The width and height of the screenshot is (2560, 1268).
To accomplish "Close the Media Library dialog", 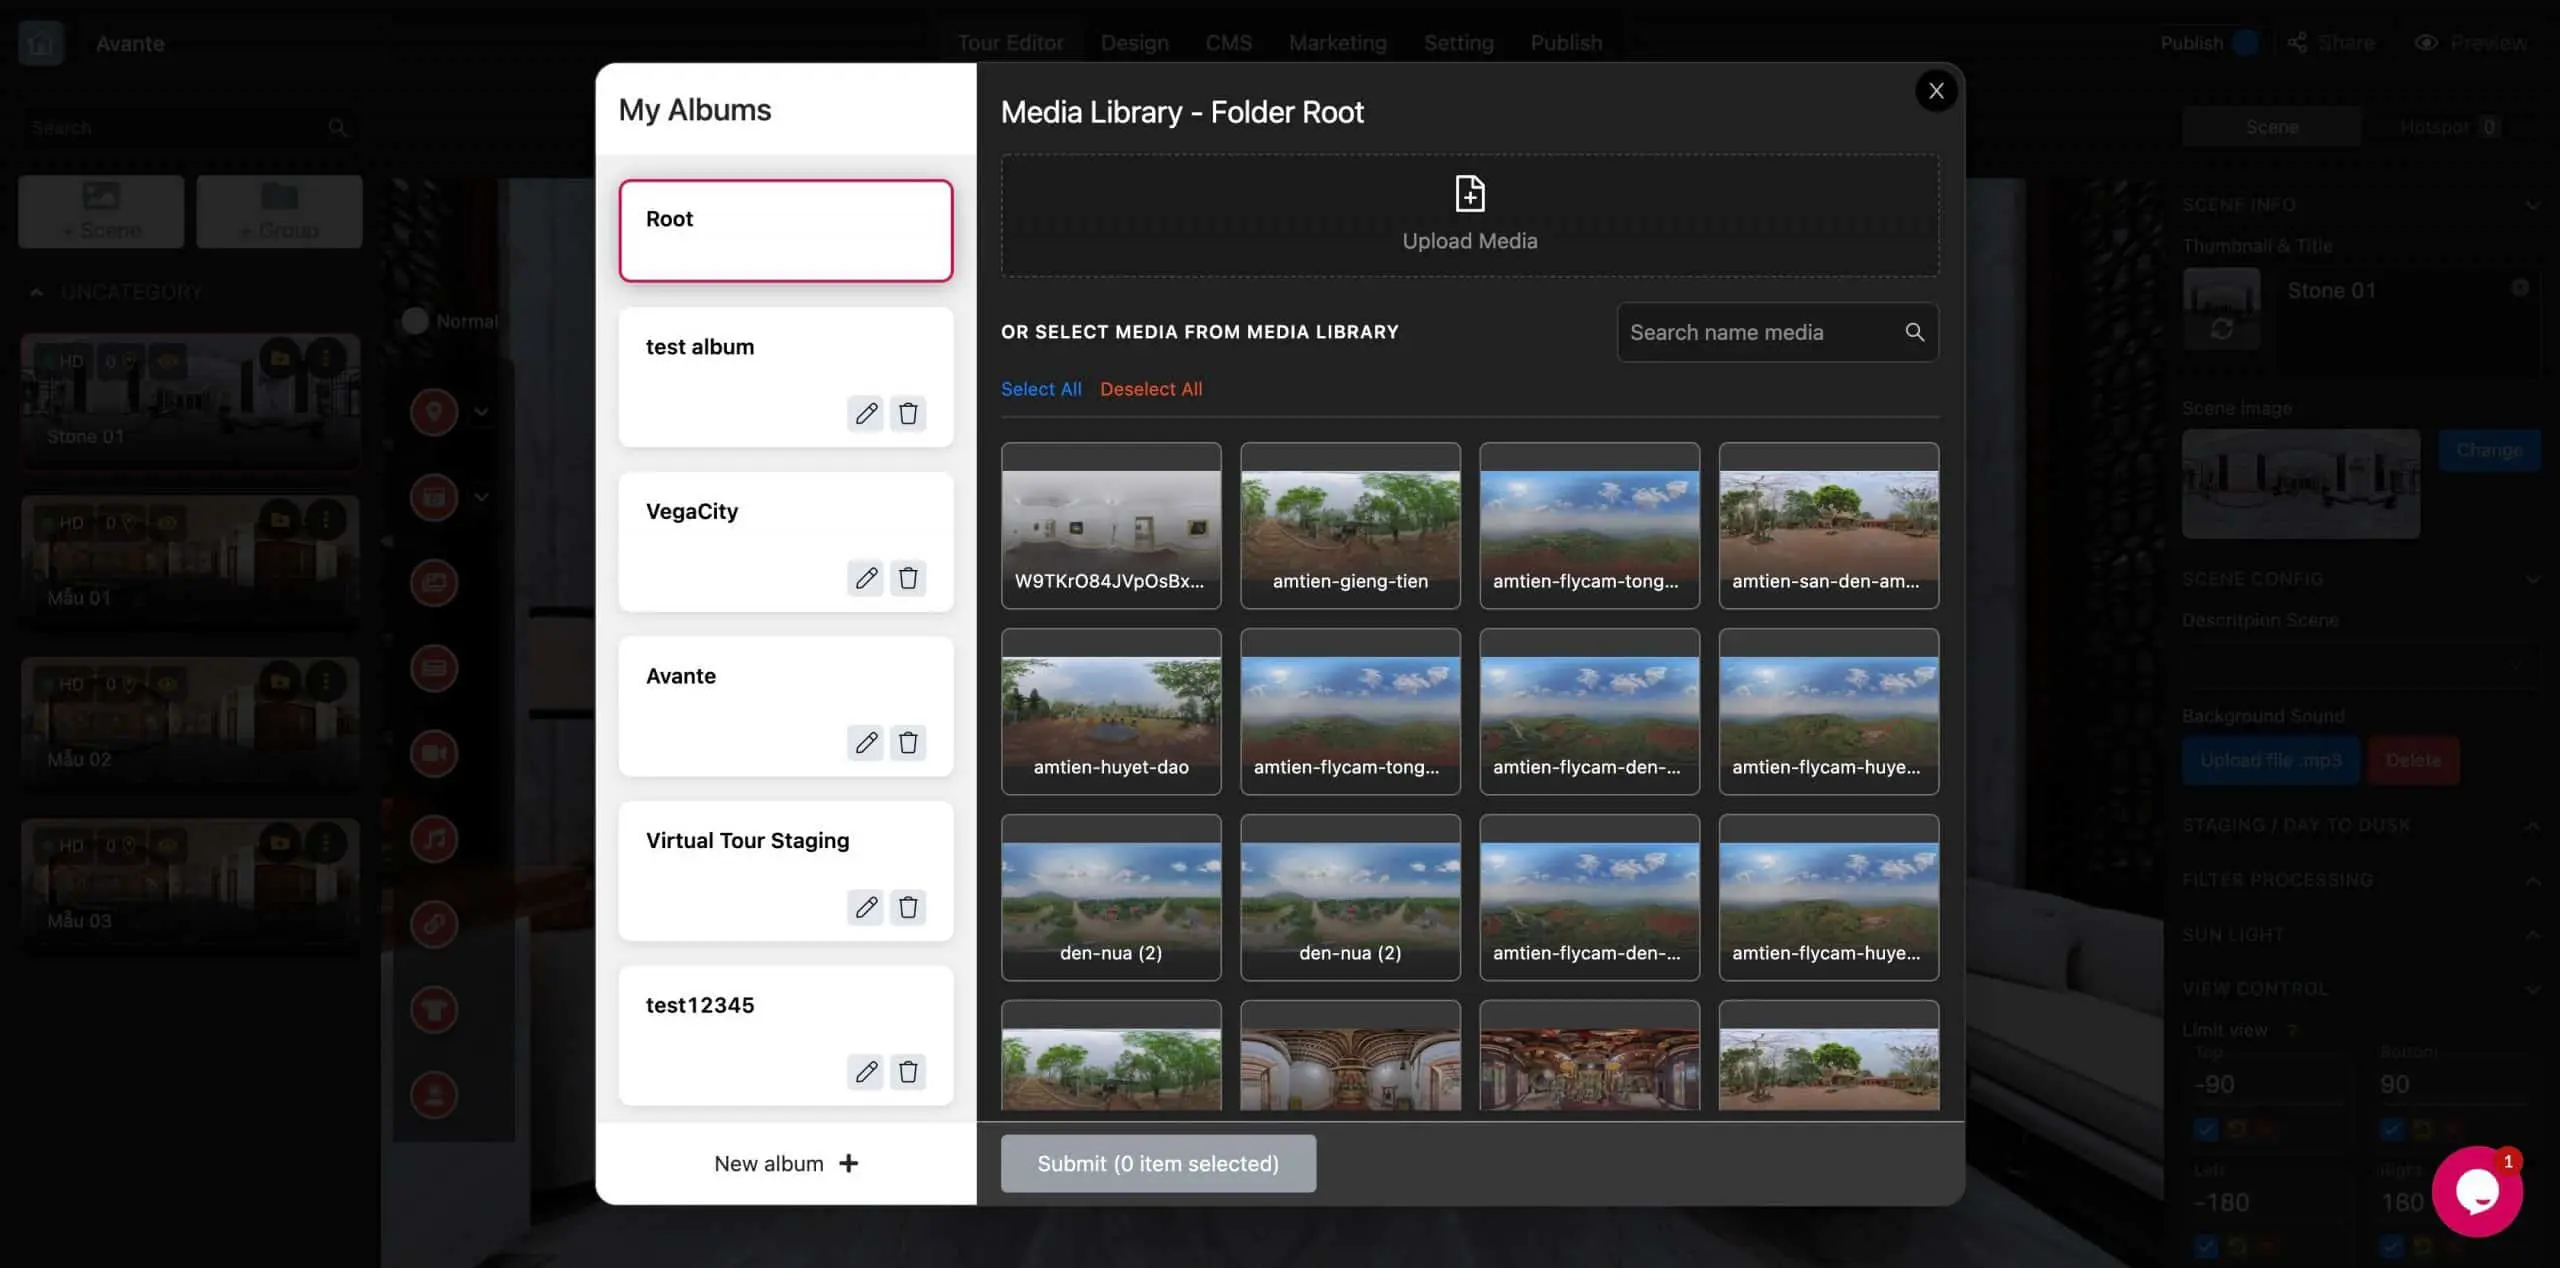I will [x=1936, y=91].
